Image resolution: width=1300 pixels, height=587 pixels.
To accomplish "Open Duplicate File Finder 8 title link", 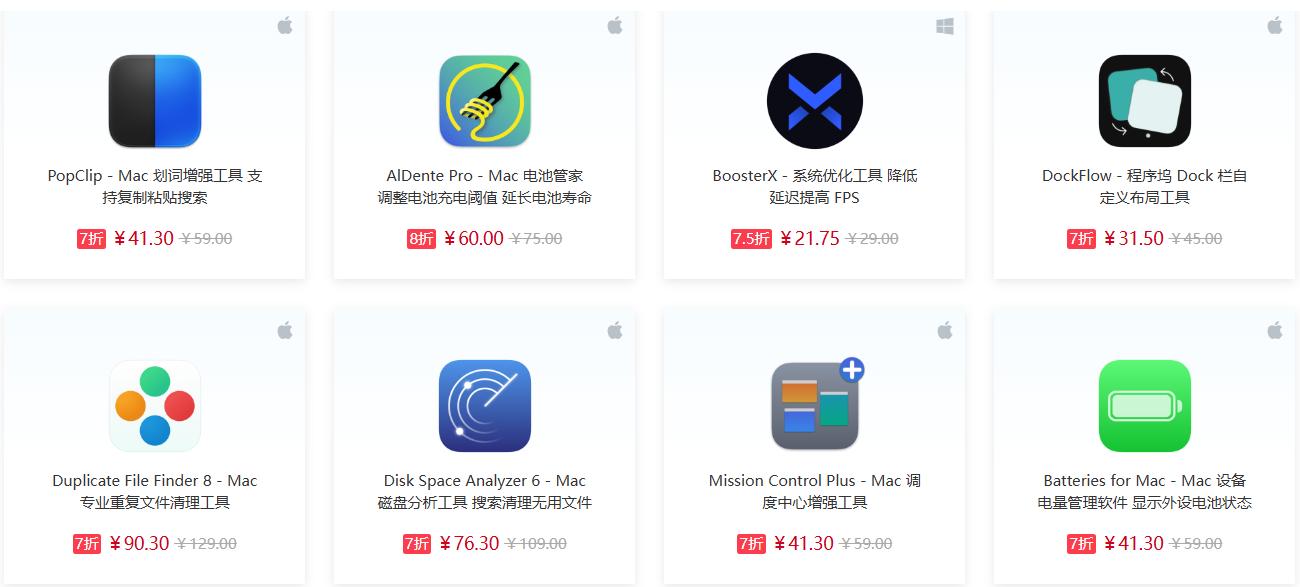I will 155,492.
